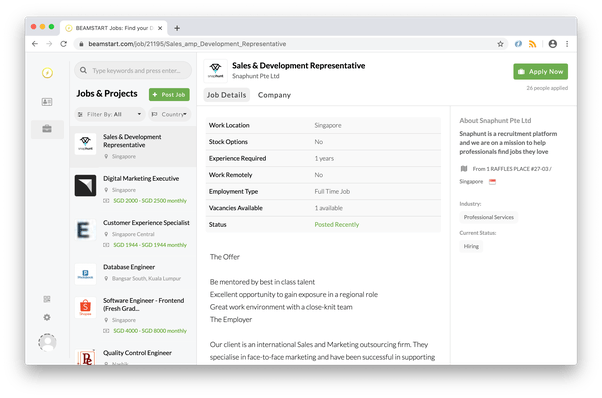Click the Full Time Job value
The height and width of the screenshot is (398, 602).
332,191
